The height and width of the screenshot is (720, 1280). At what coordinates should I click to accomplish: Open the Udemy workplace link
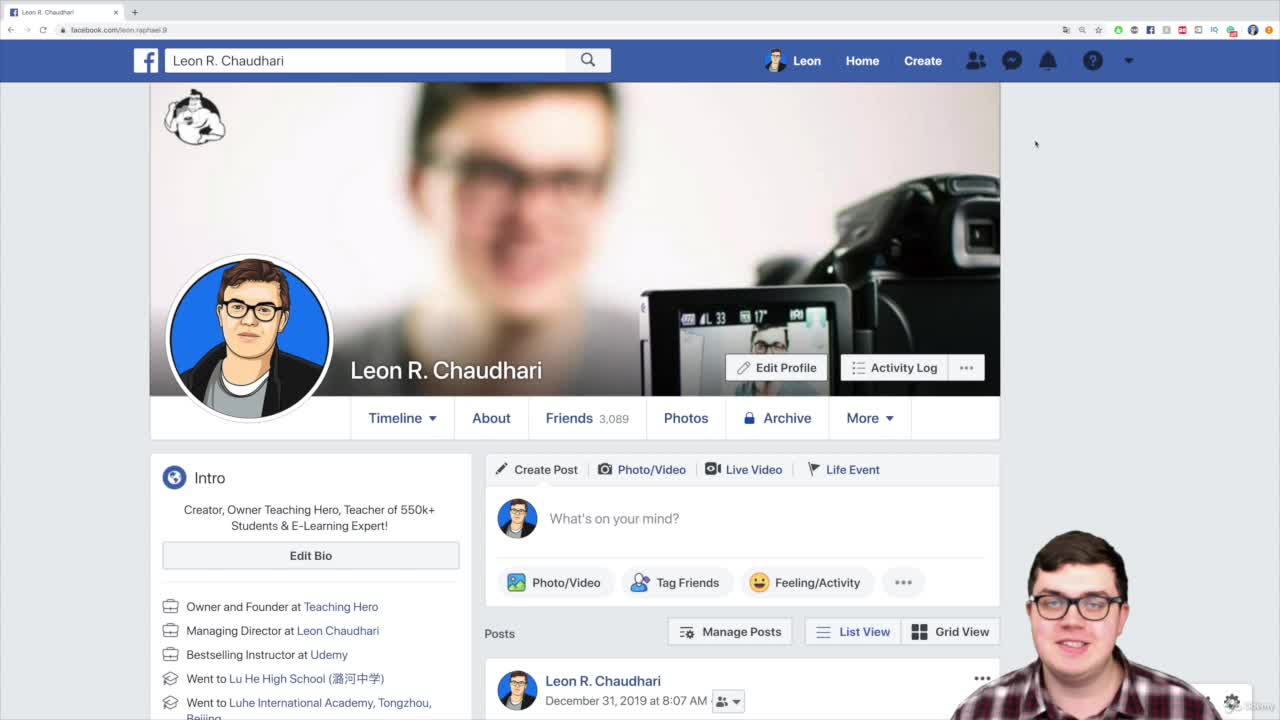coord(329,655)
